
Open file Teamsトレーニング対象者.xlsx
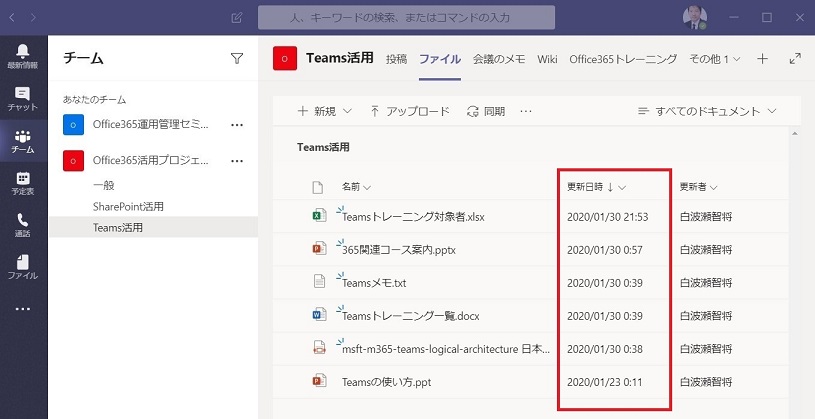(413, 217)
